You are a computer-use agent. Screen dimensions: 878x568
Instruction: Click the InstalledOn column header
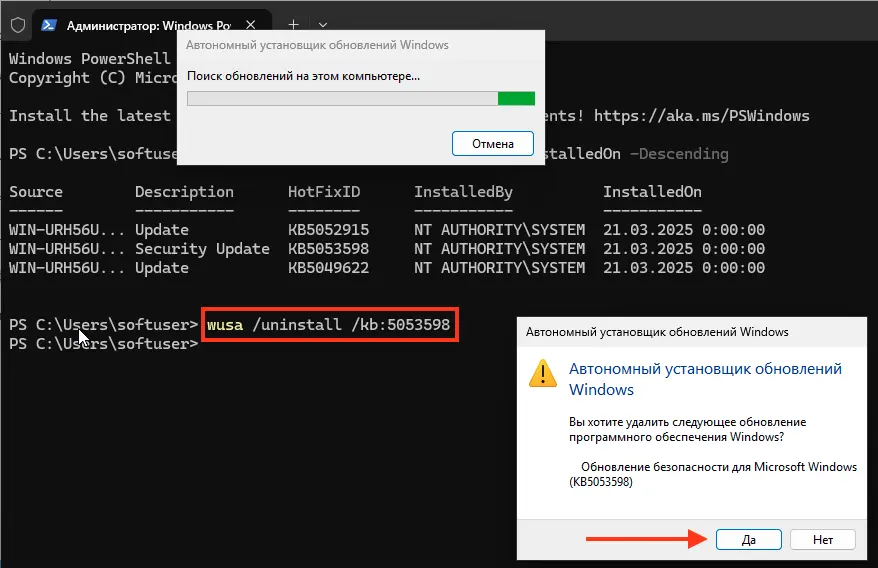(652, 192)
